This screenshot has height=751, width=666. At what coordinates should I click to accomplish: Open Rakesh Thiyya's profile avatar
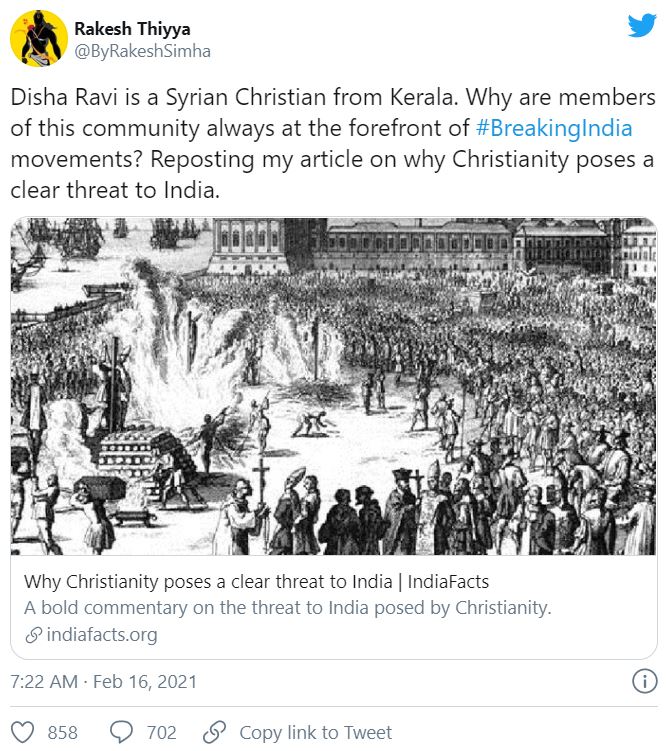tap(35, 41)
